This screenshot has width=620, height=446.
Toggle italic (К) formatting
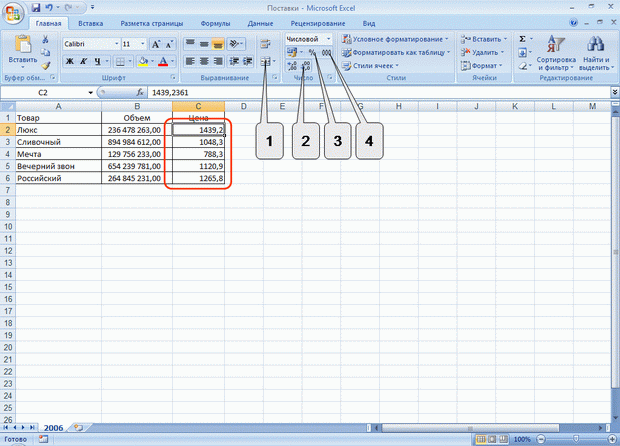[84, 61]
